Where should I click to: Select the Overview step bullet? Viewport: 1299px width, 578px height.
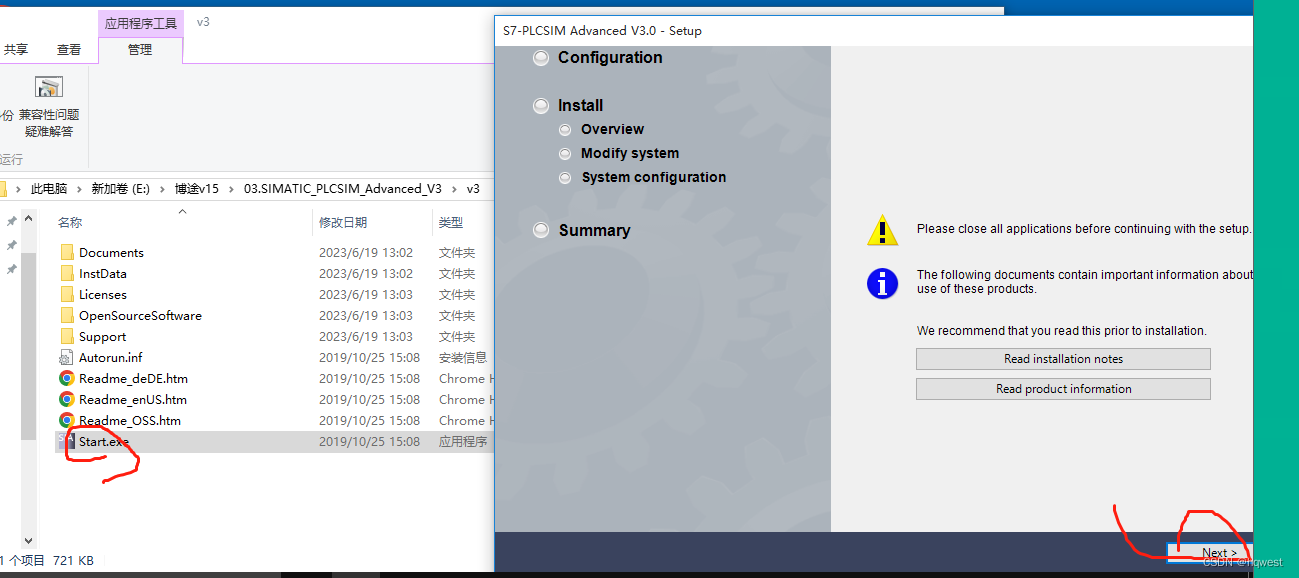[565, 129]
